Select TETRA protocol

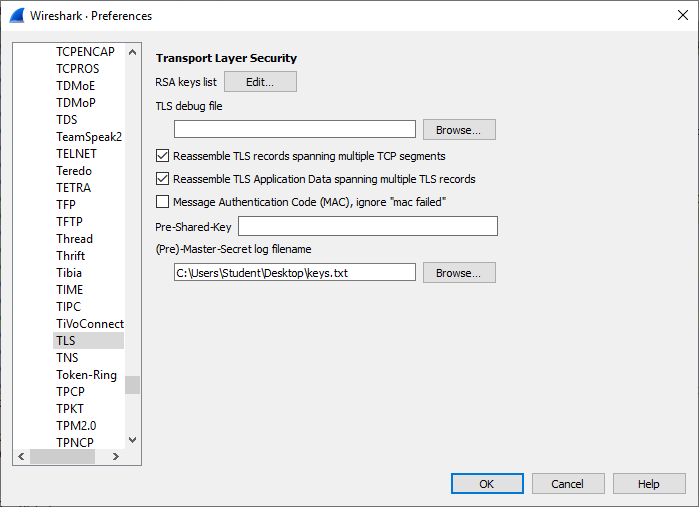[x=74, y=188]
